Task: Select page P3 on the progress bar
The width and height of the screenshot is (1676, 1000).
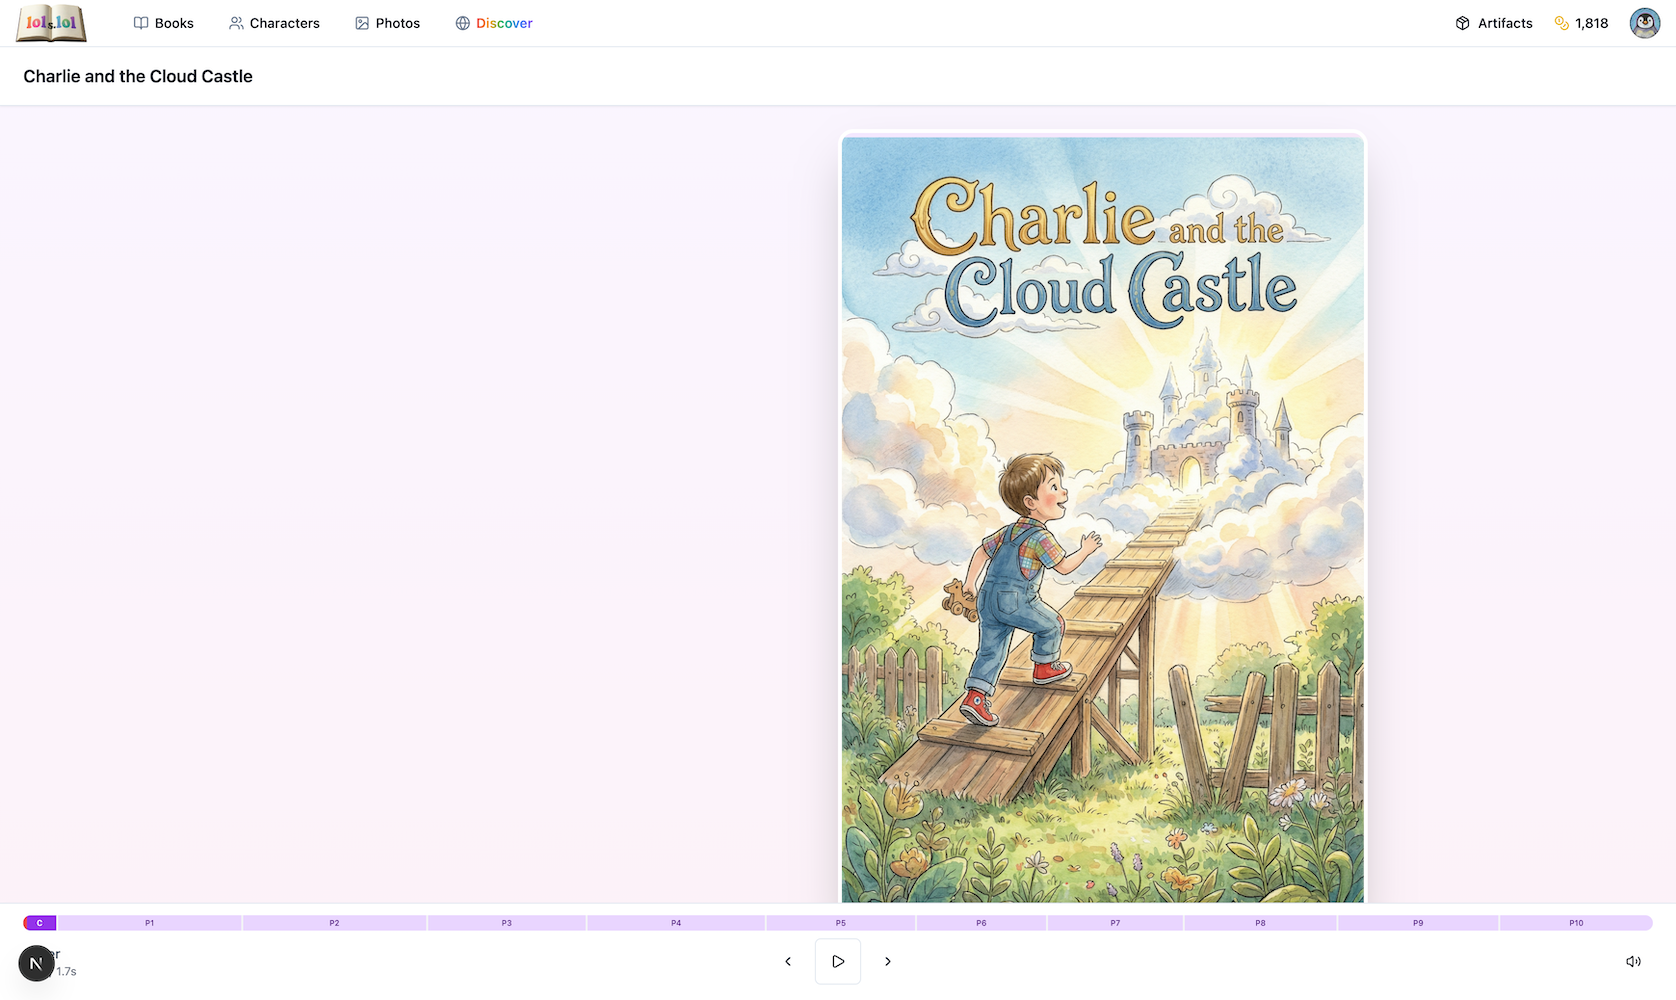Action: tap(507, 923)
